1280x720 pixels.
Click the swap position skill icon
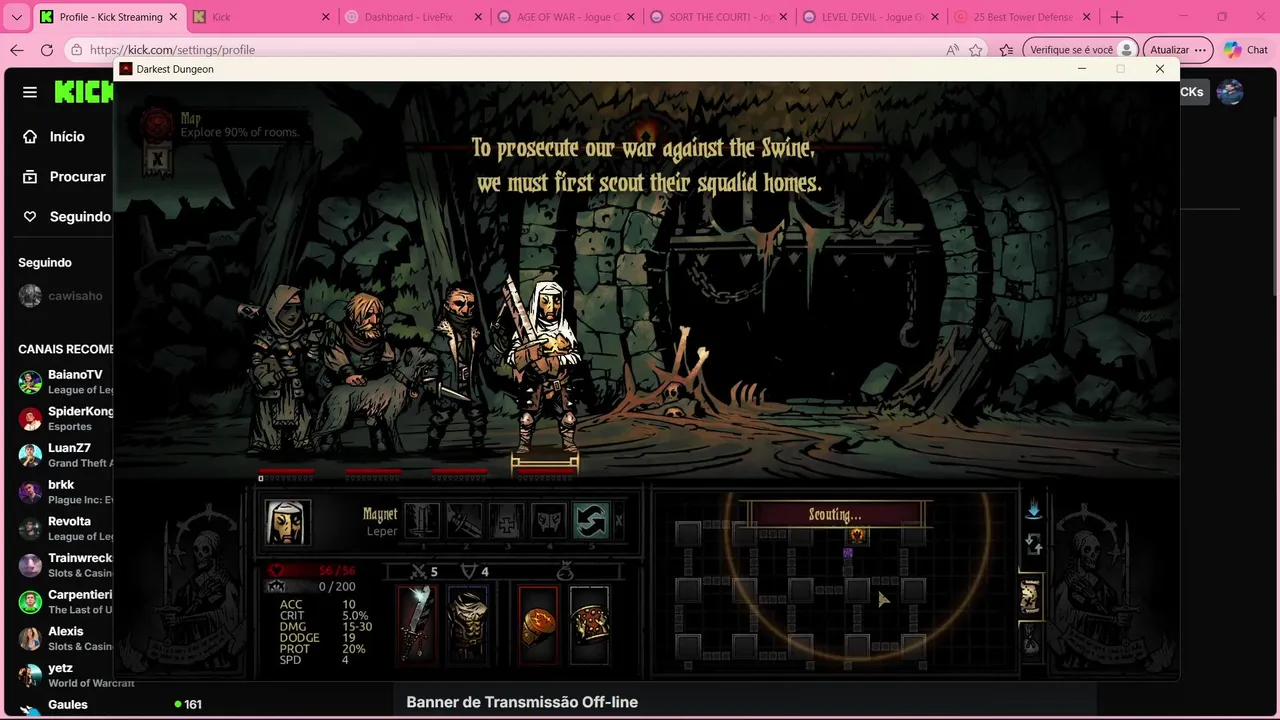[591, 521]
